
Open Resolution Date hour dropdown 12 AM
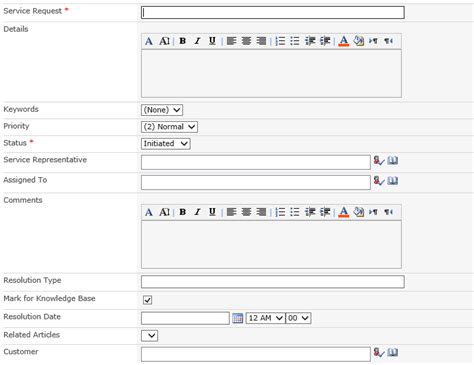[x=265, y=318]
